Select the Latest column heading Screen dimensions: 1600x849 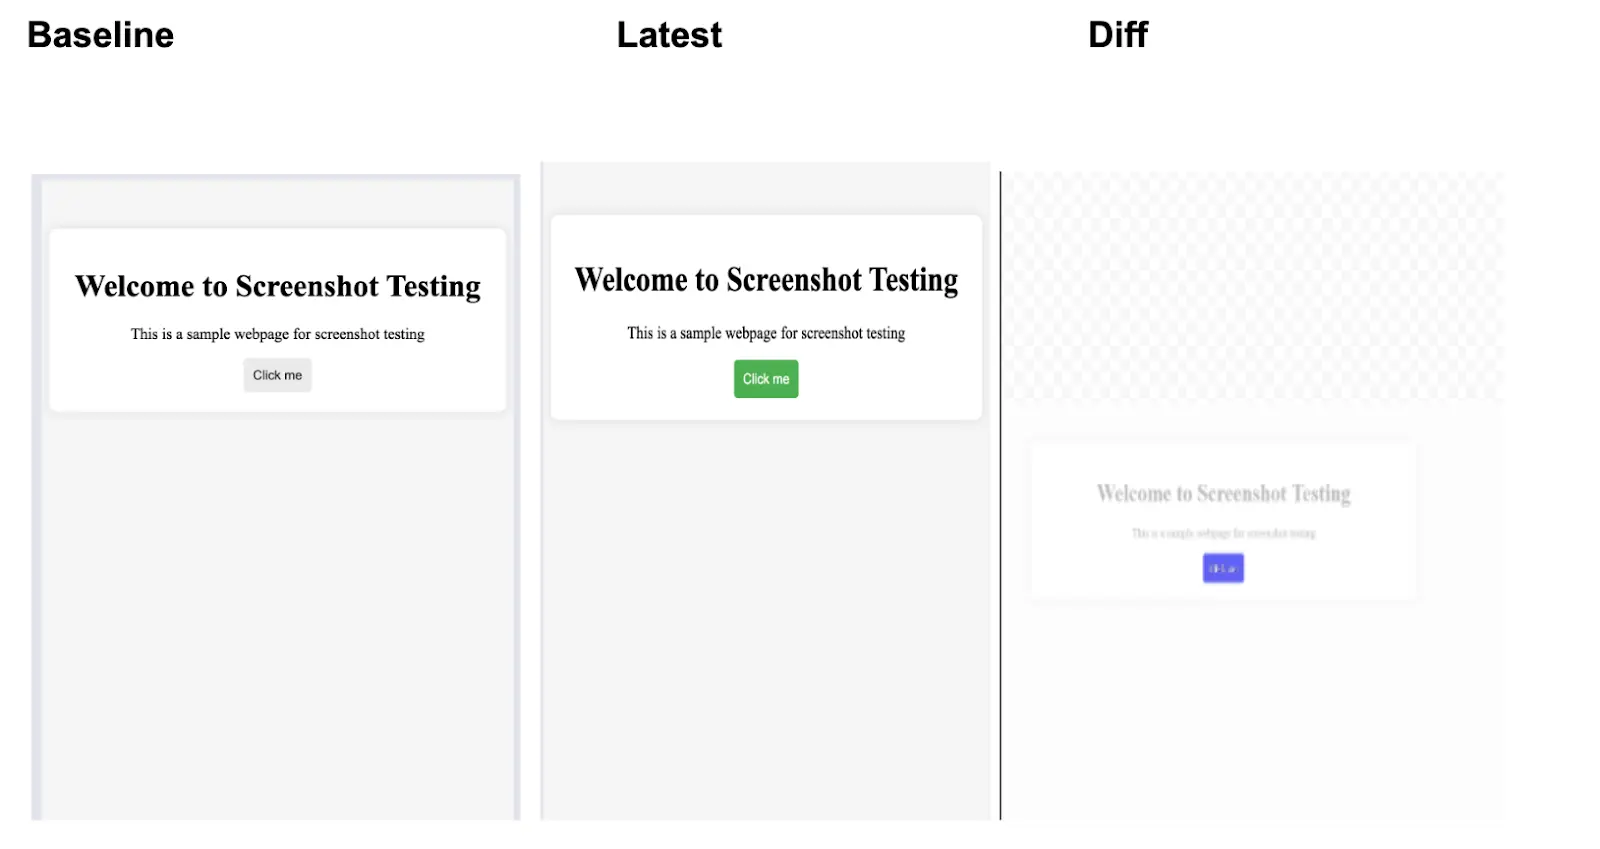coord(669,34)
